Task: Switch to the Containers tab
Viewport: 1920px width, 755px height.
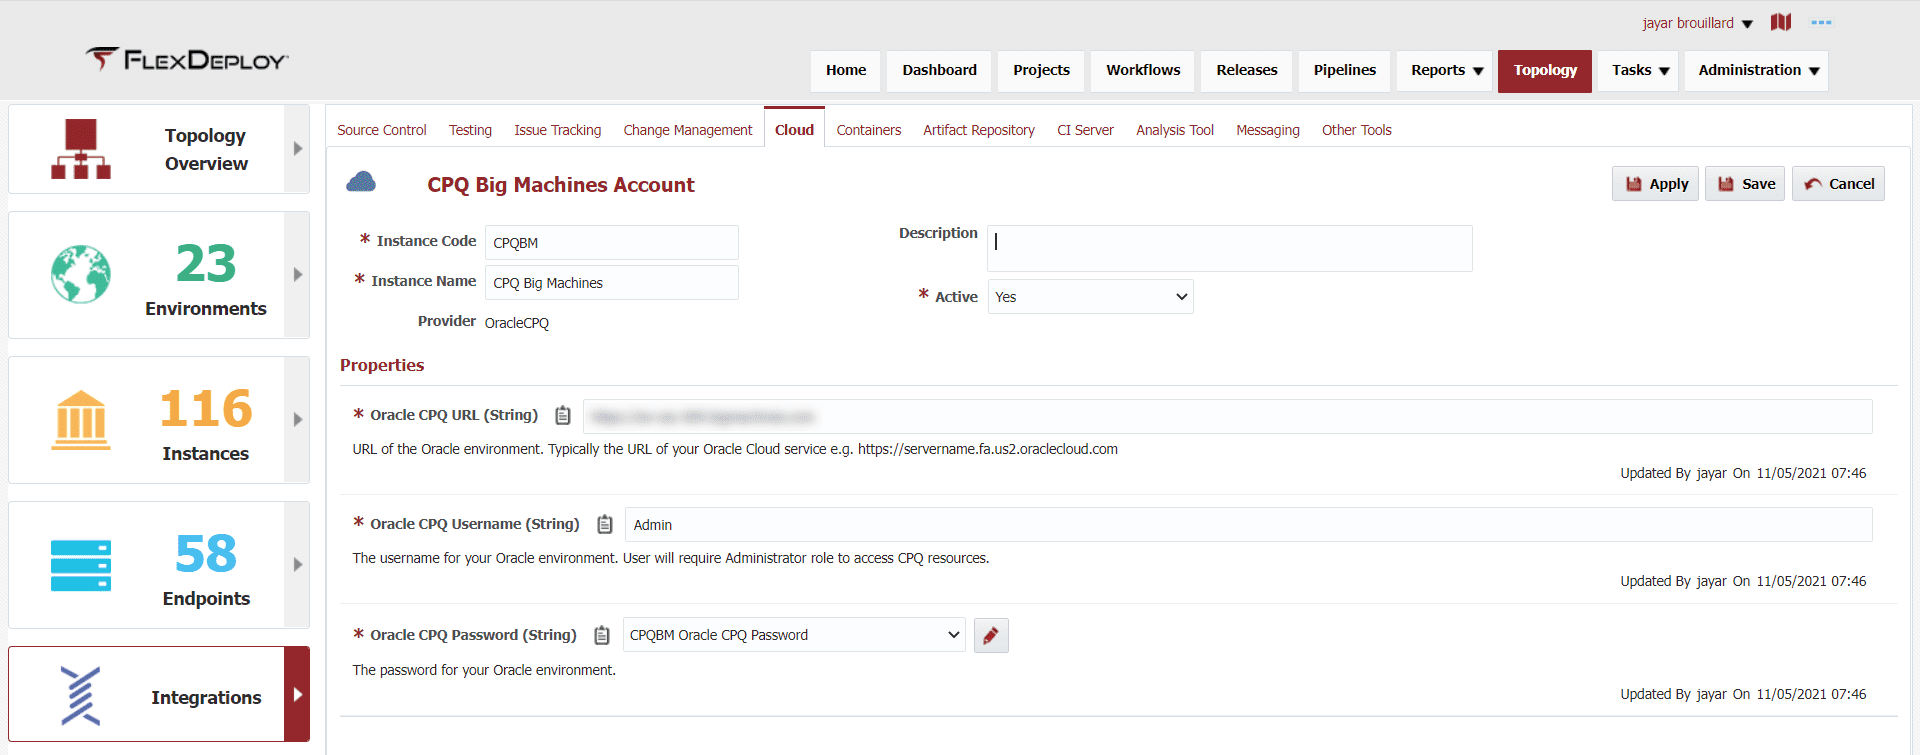Action: (x=869, y=130)
